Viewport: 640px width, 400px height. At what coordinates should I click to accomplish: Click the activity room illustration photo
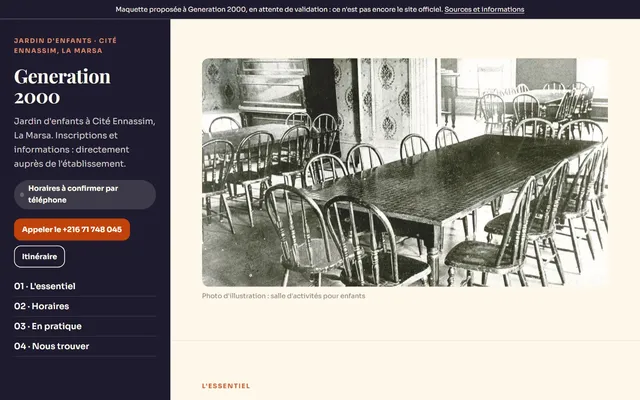pos(405,172)
